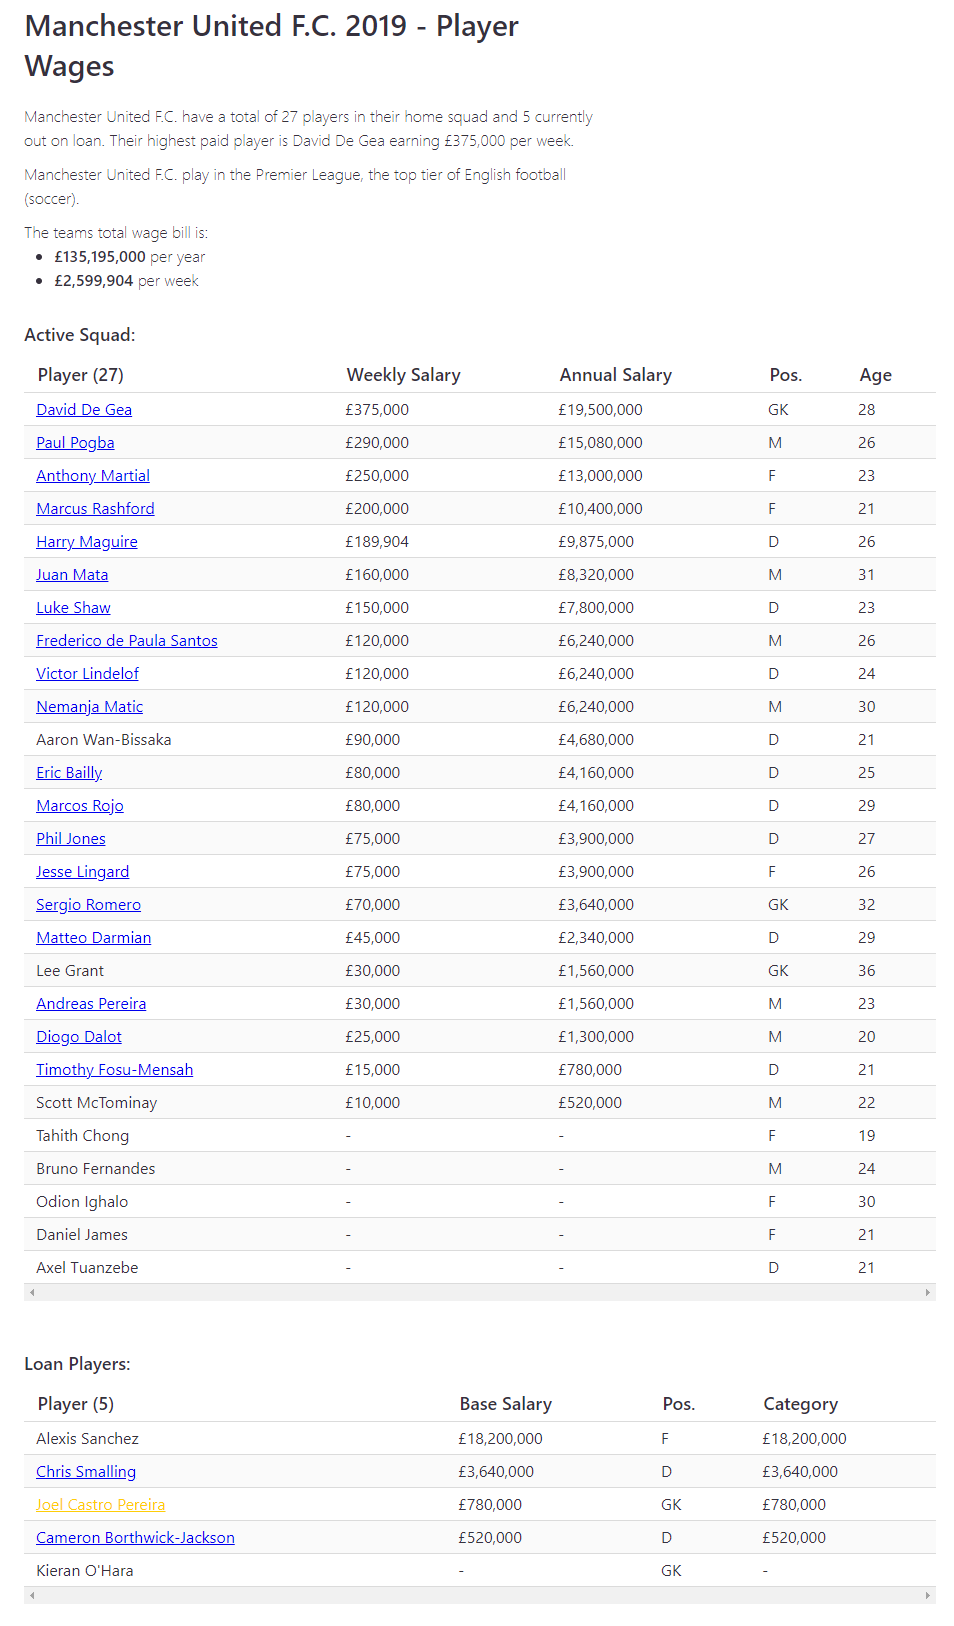Image resolution: width=954 pixels, height=1626 pixels.
Task: Open Marcos Rojo player link
Action: 80,805
